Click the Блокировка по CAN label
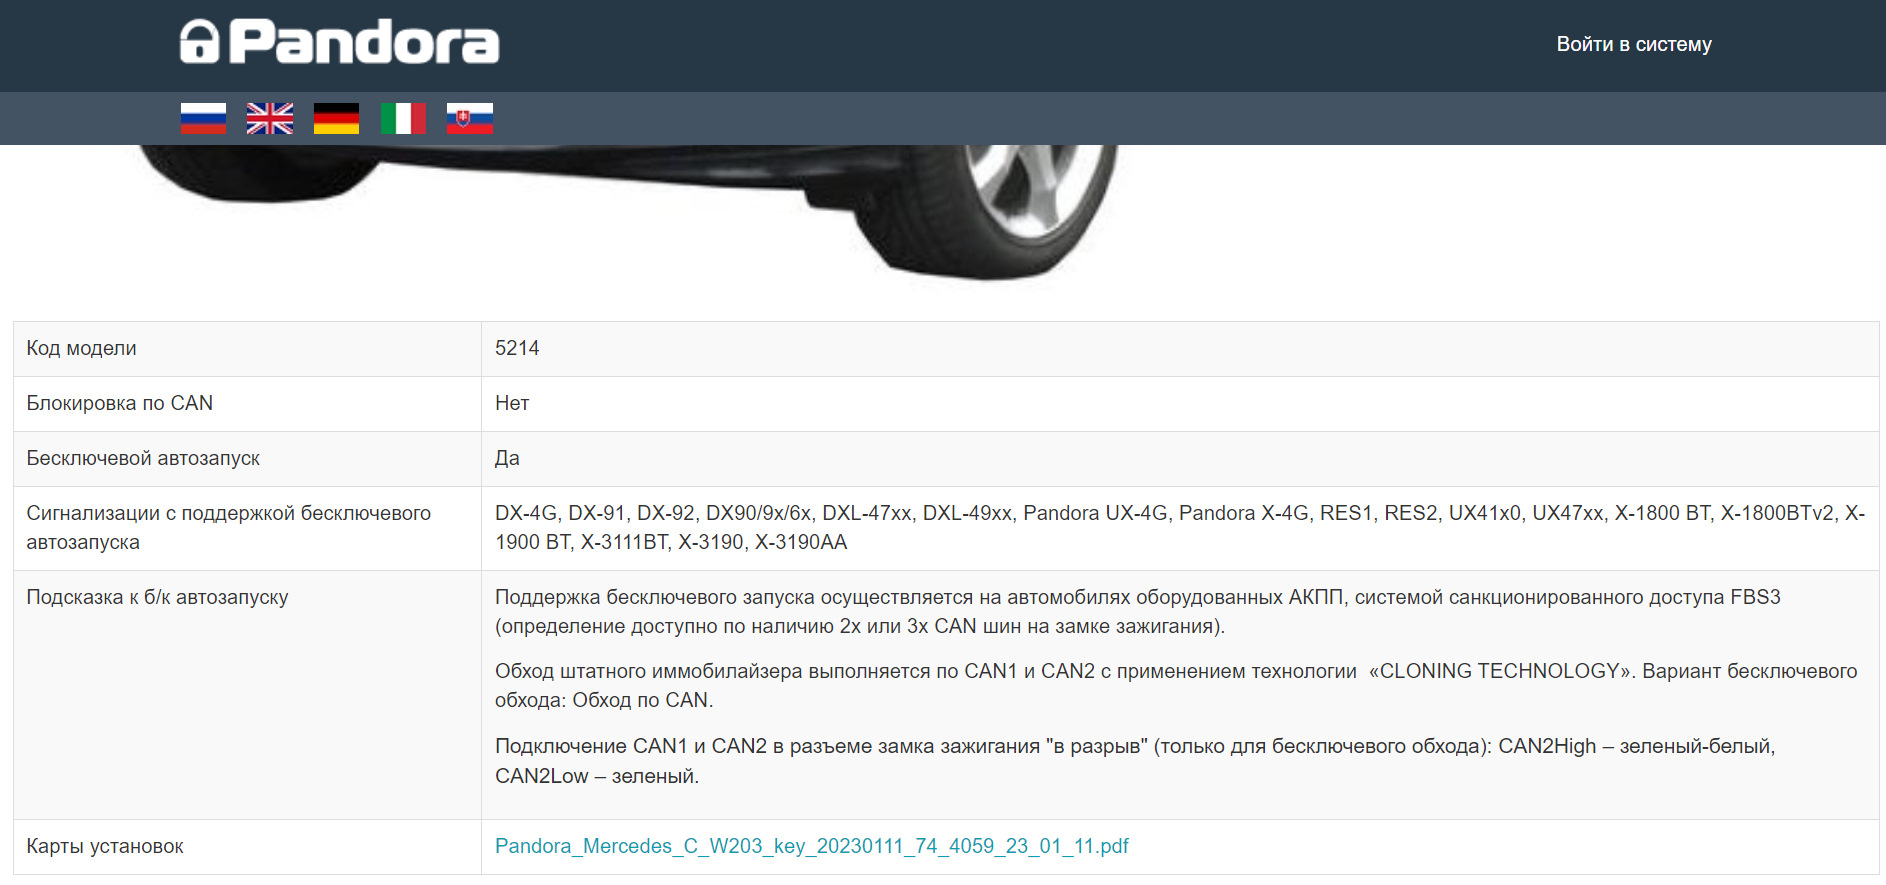Screen dimensions: 1886x885 (119, 403)
